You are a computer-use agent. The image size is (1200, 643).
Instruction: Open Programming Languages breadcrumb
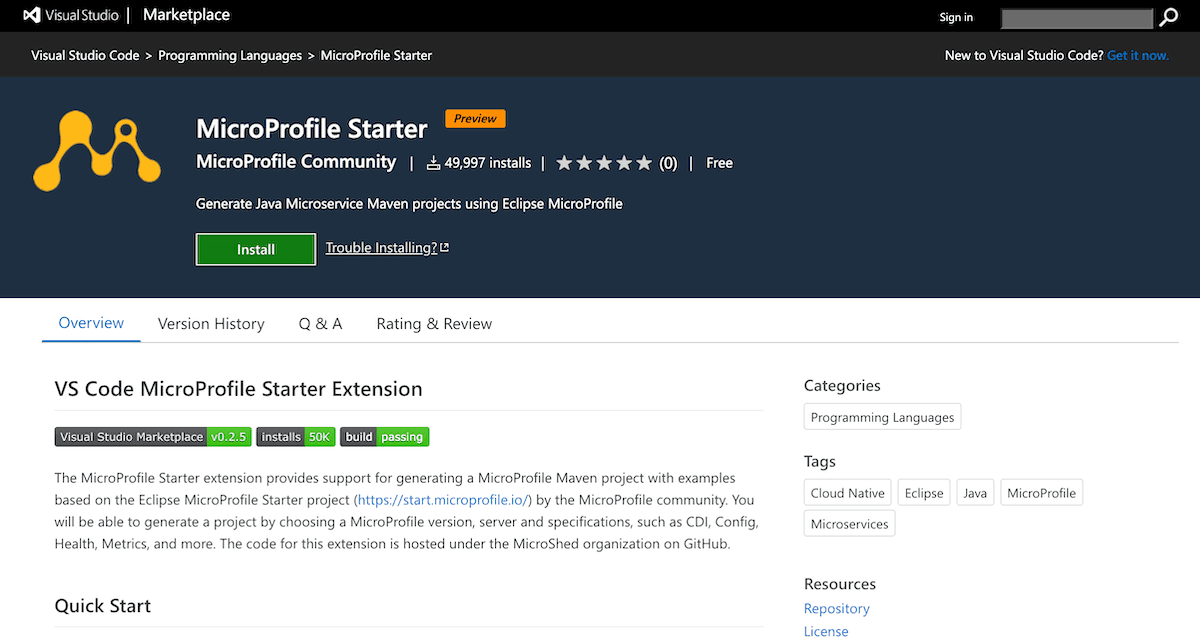pos(230,55)
